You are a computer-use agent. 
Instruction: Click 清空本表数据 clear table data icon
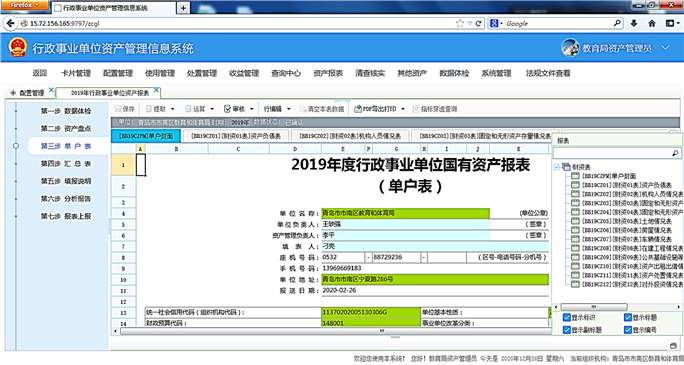click(303, 109)
